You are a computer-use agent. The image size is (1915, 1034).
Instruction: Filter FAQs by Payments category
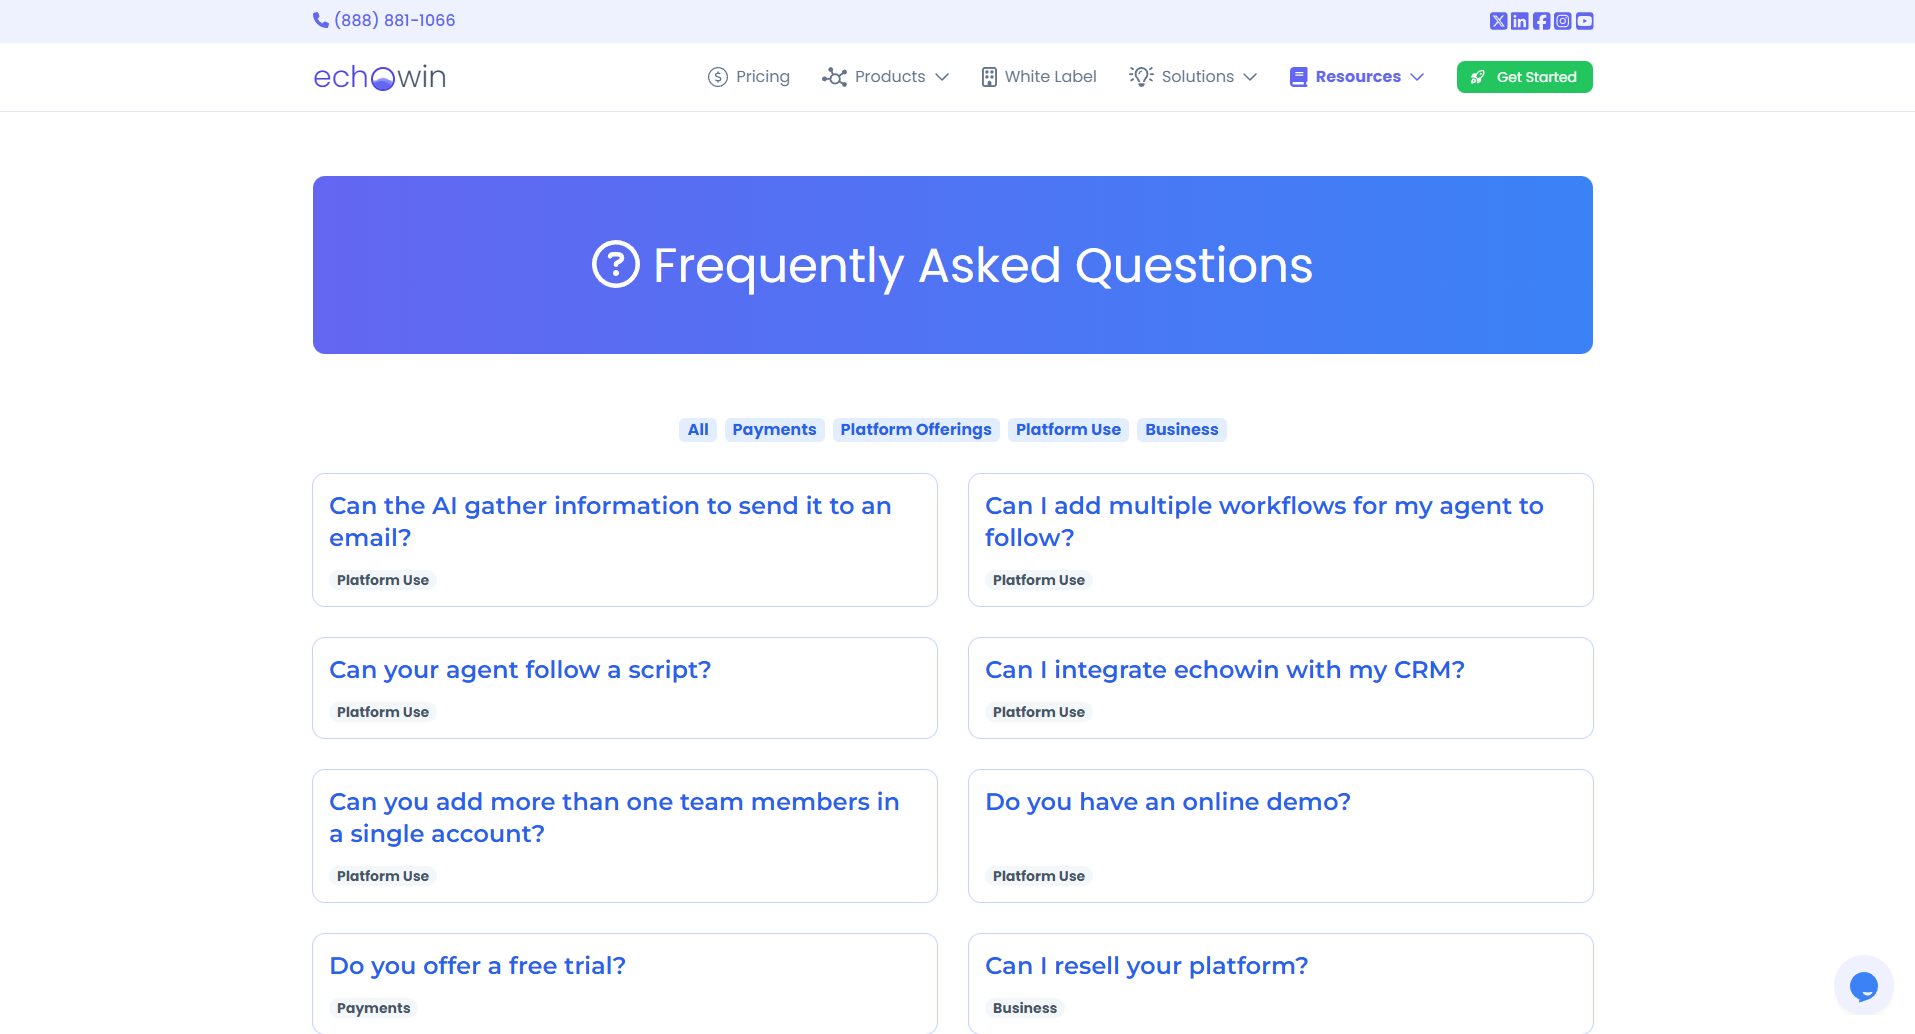click(774, 430)
